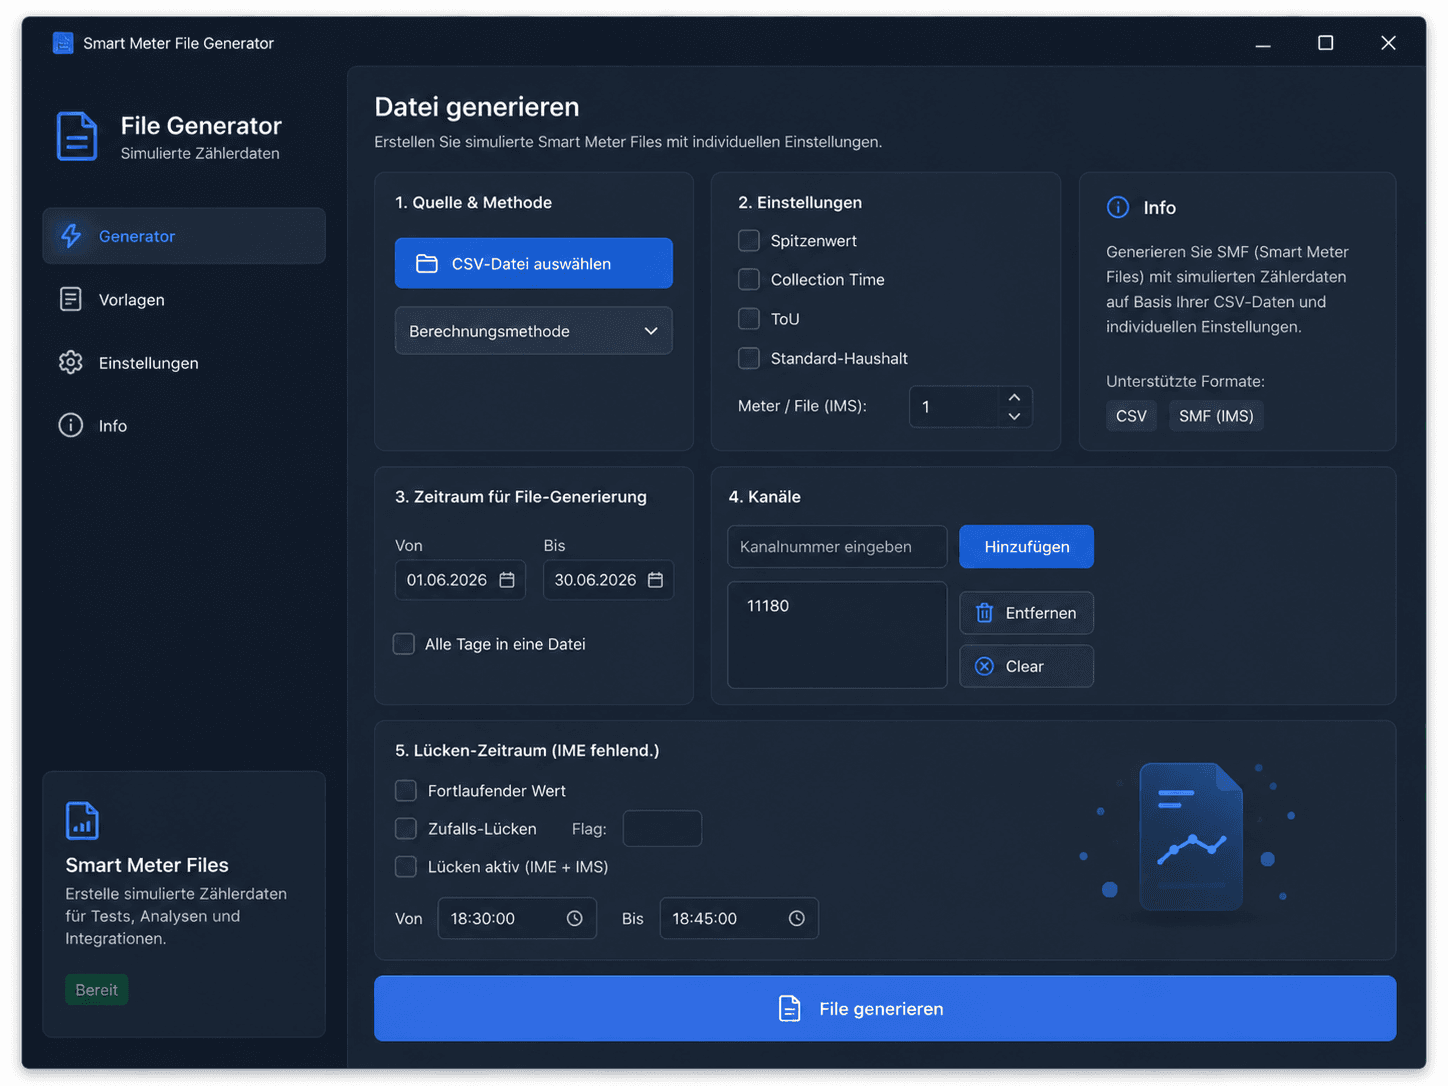This screenshot has height=1086, width=1448.
Task: Click the Kanalnummer eingeben input field
Action: [x=837, y=546]
